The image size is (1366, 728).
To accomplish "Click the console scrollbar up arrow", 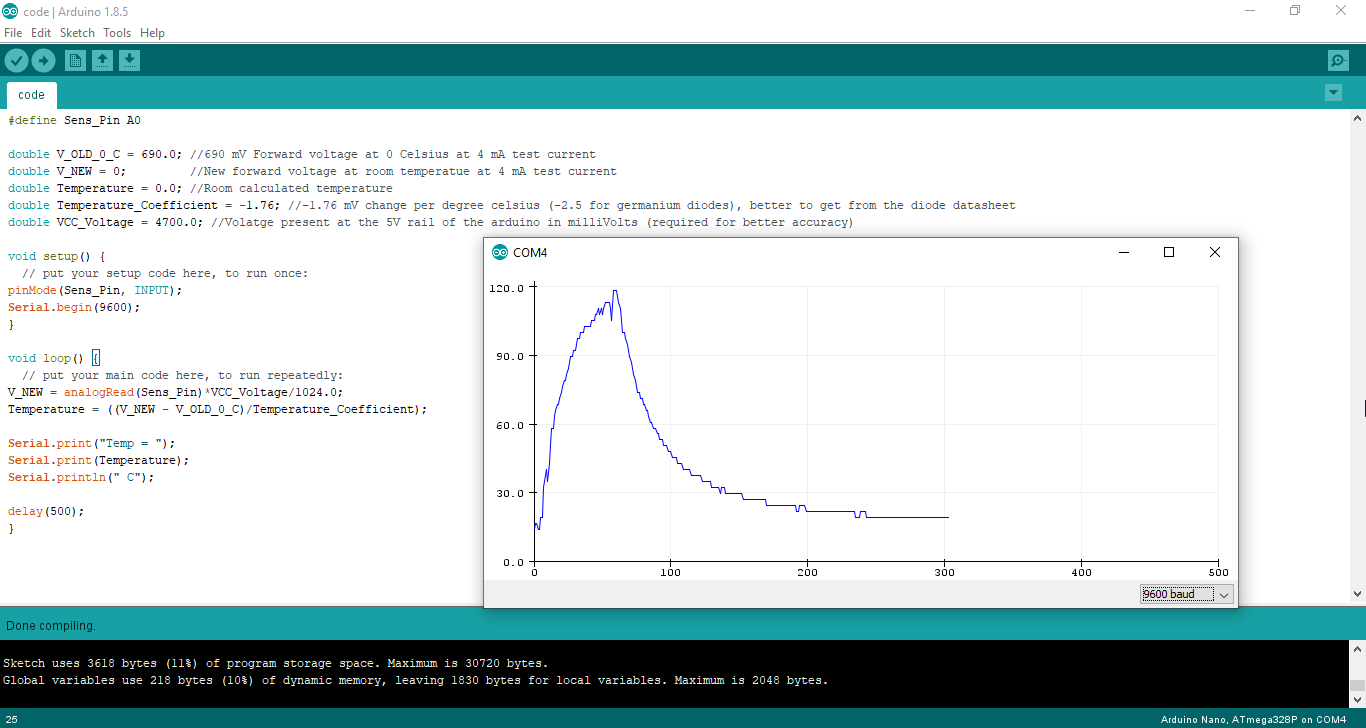I will (1358, 649).
